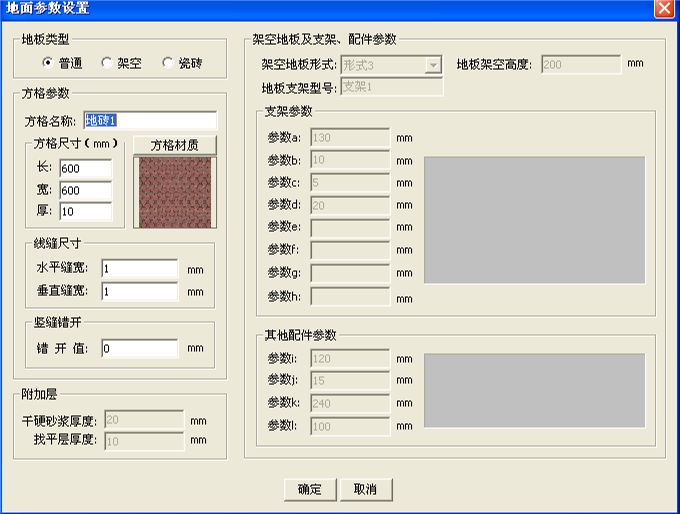Confirm settings with the 确定 button
The image size is (680, 514).
click(310, 489)
